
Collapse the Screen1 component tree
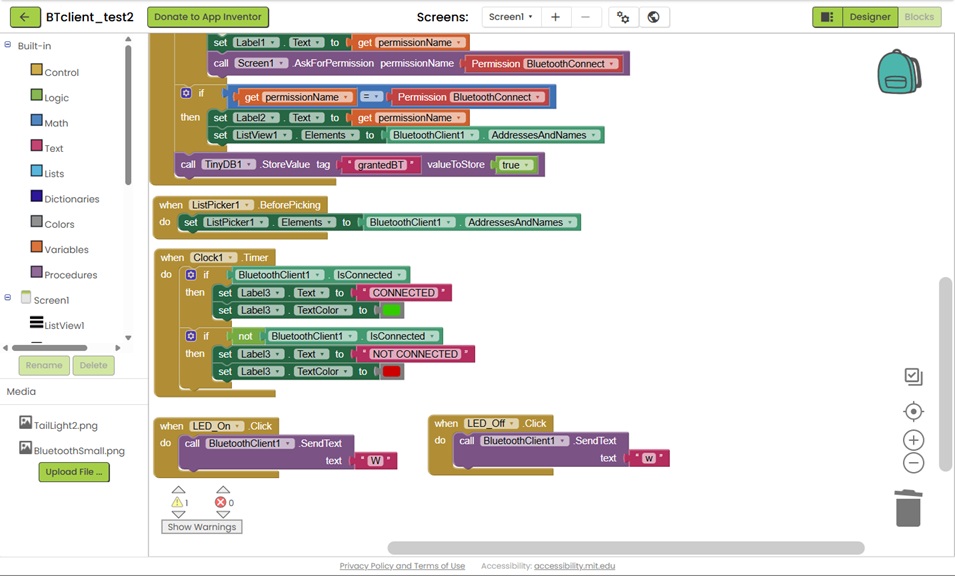(x=9, y=298)
